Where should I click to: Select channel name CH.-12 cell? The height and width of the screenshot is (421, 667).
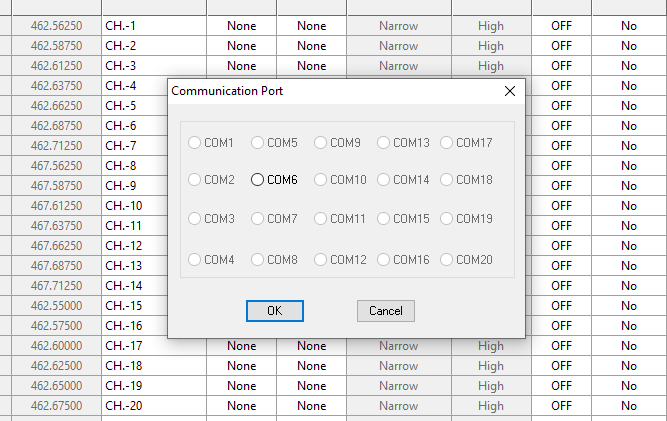(135, 246)
